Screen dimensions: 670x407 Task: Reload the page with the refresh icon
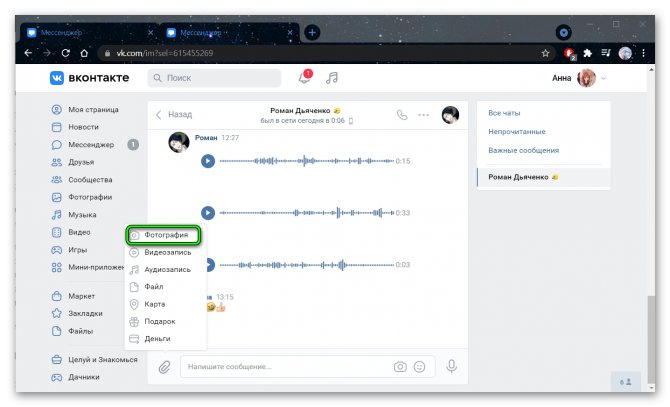click(x=65, y=53)
